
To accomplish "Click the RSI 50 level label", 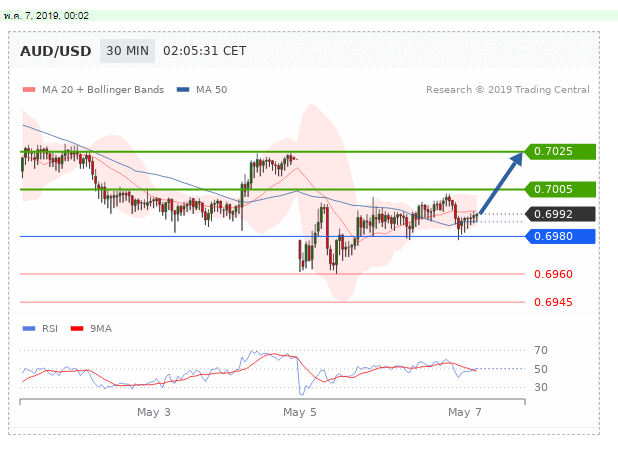I will click(x=541, y=369).
